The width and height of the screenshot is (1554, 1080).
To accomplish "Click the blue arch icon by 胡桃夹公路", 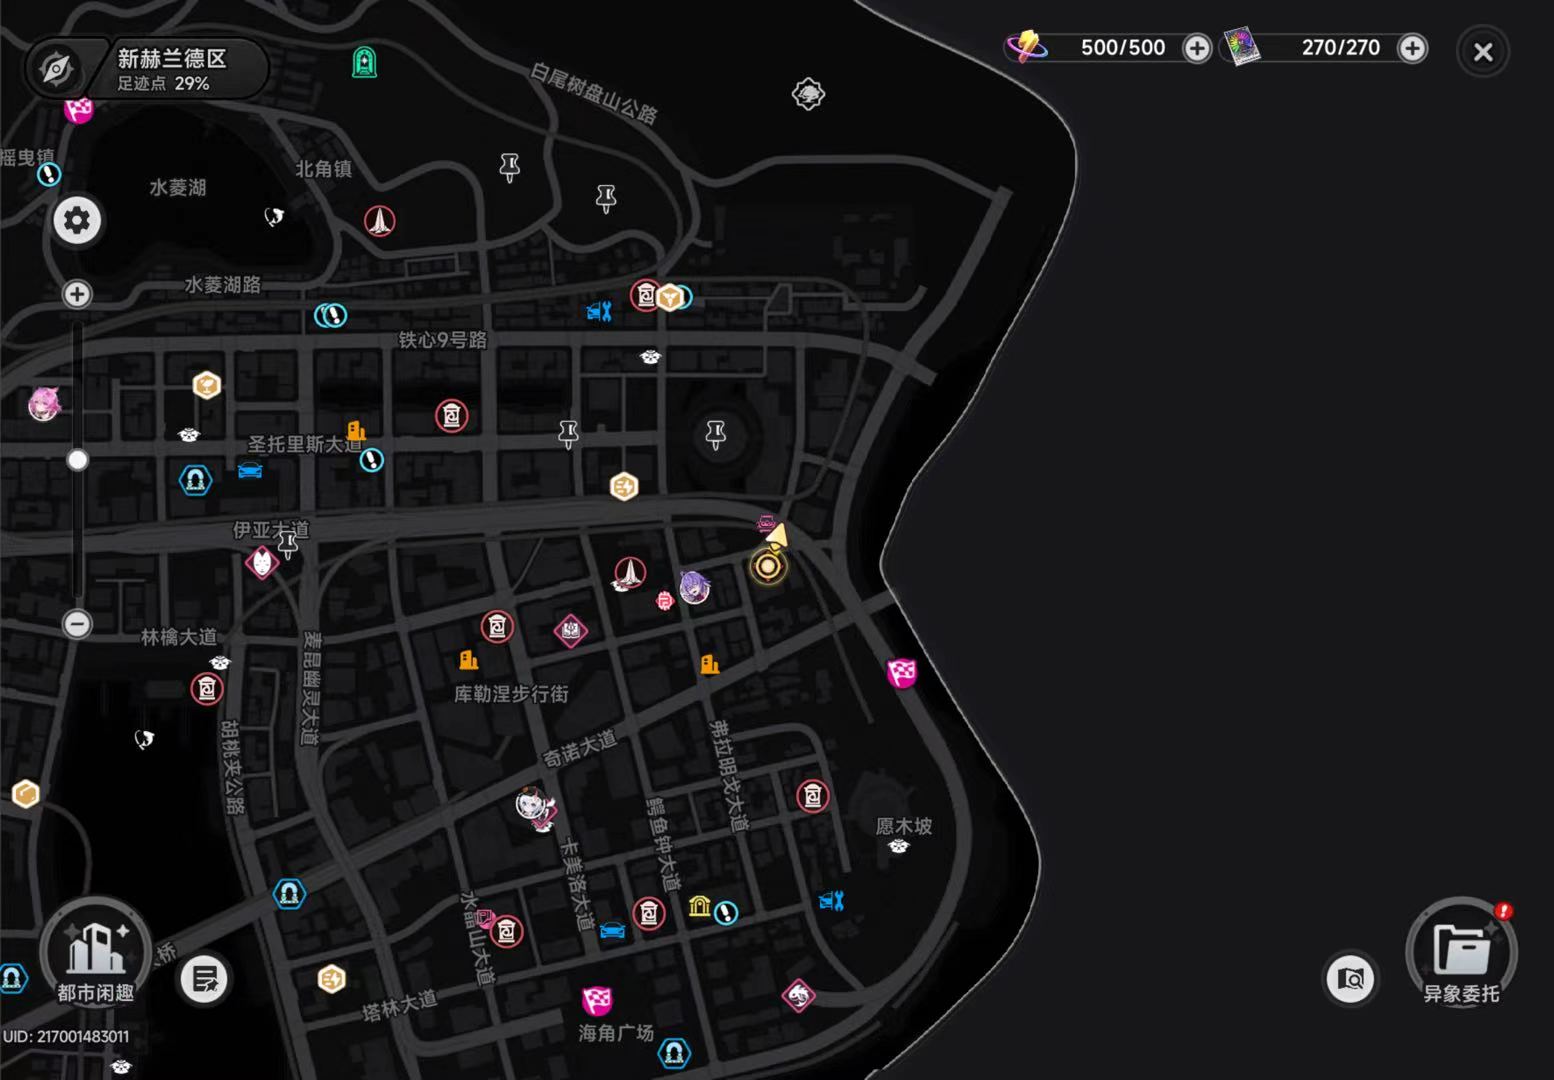I will [289, 893].
